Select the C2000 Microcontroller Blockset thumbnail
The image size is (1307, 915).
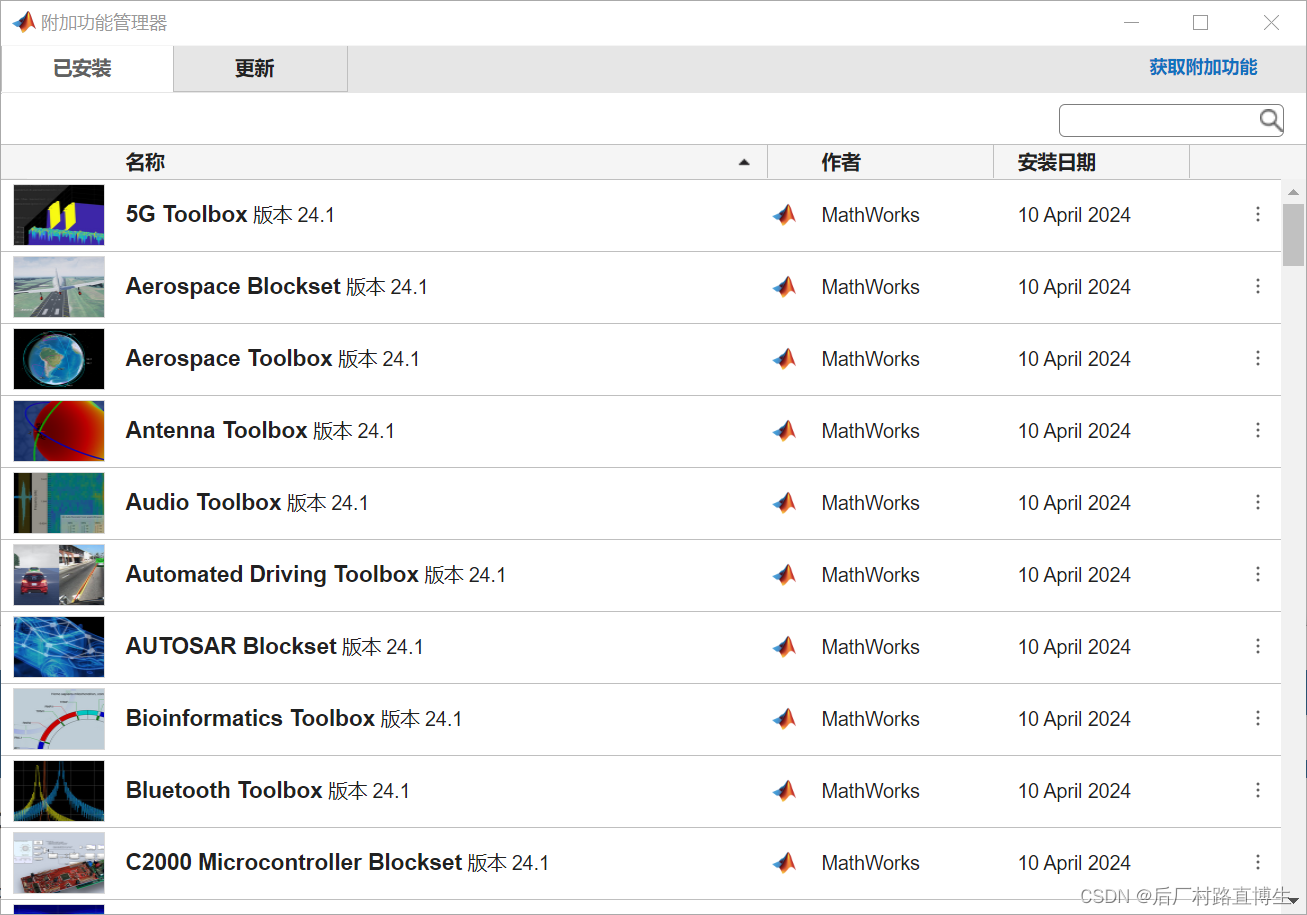point(59,863)
